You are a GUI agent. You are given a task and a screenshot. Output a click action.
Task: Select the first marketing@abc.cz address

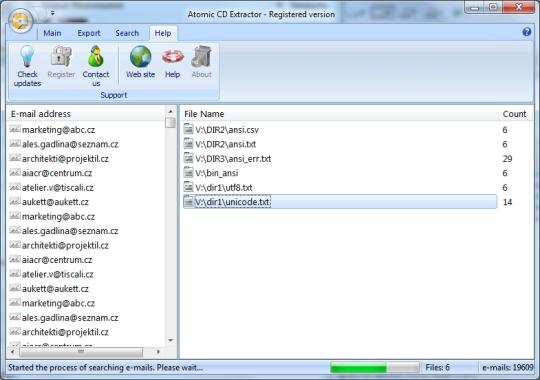(x=58, y=130)
